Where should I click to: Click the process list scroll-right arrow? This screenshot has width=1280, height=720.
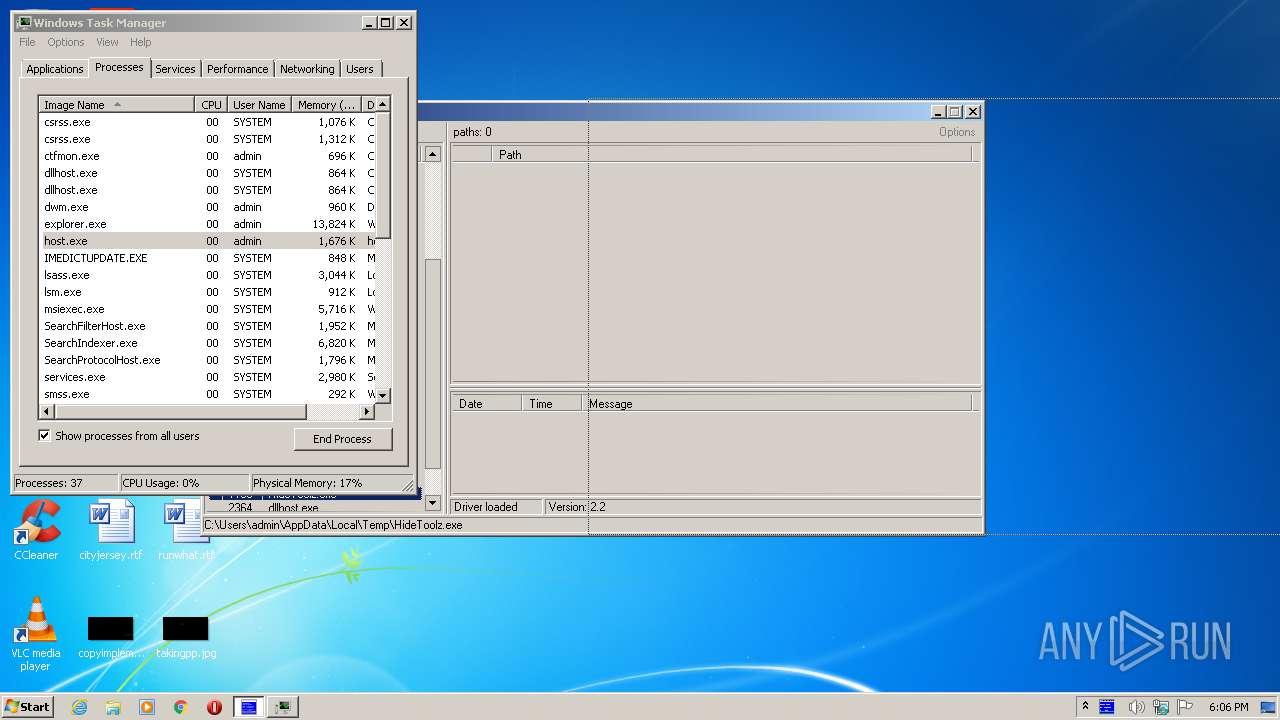pyautogui.click(x=367, y=411)
